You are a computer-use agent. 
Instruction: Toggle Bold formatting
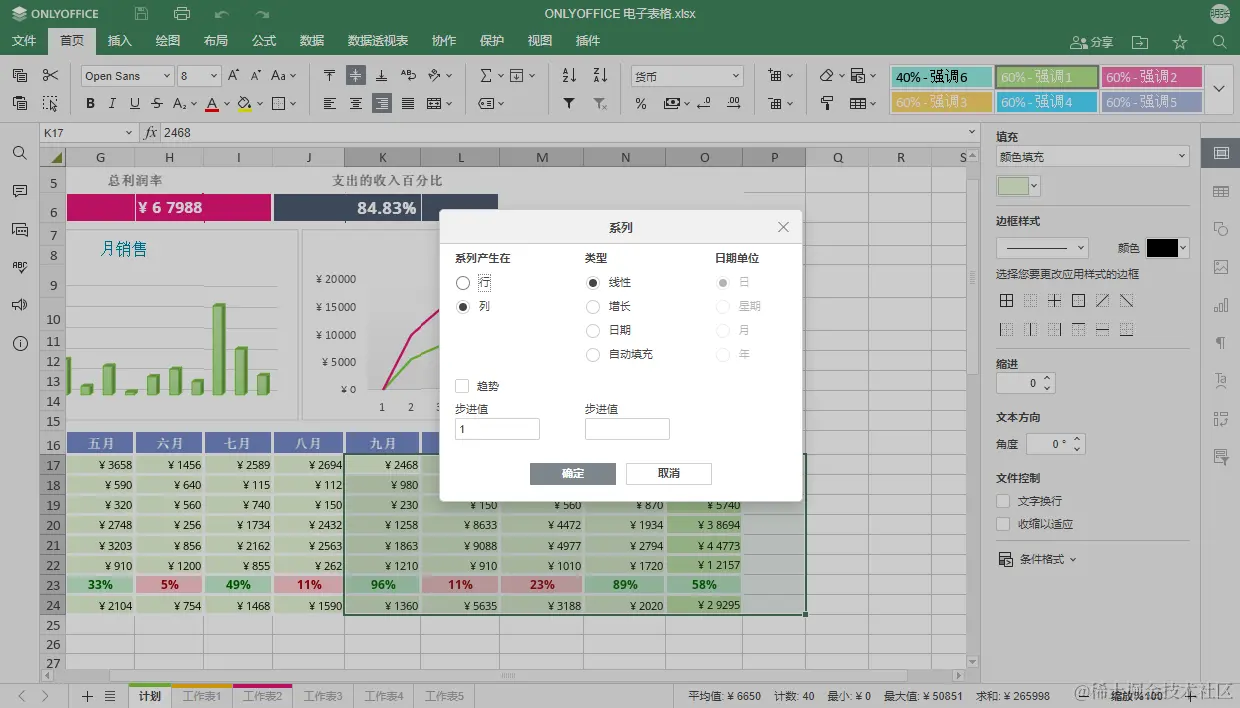[x=90, y=103]
